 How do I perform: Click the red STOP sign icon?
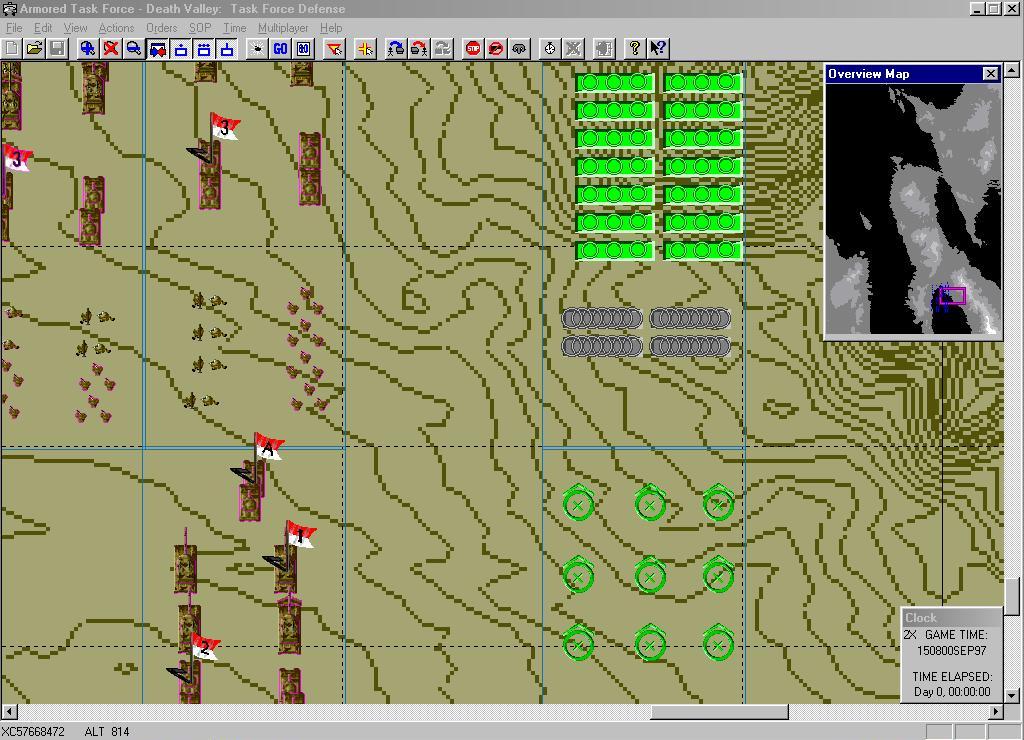pos(473,48)
